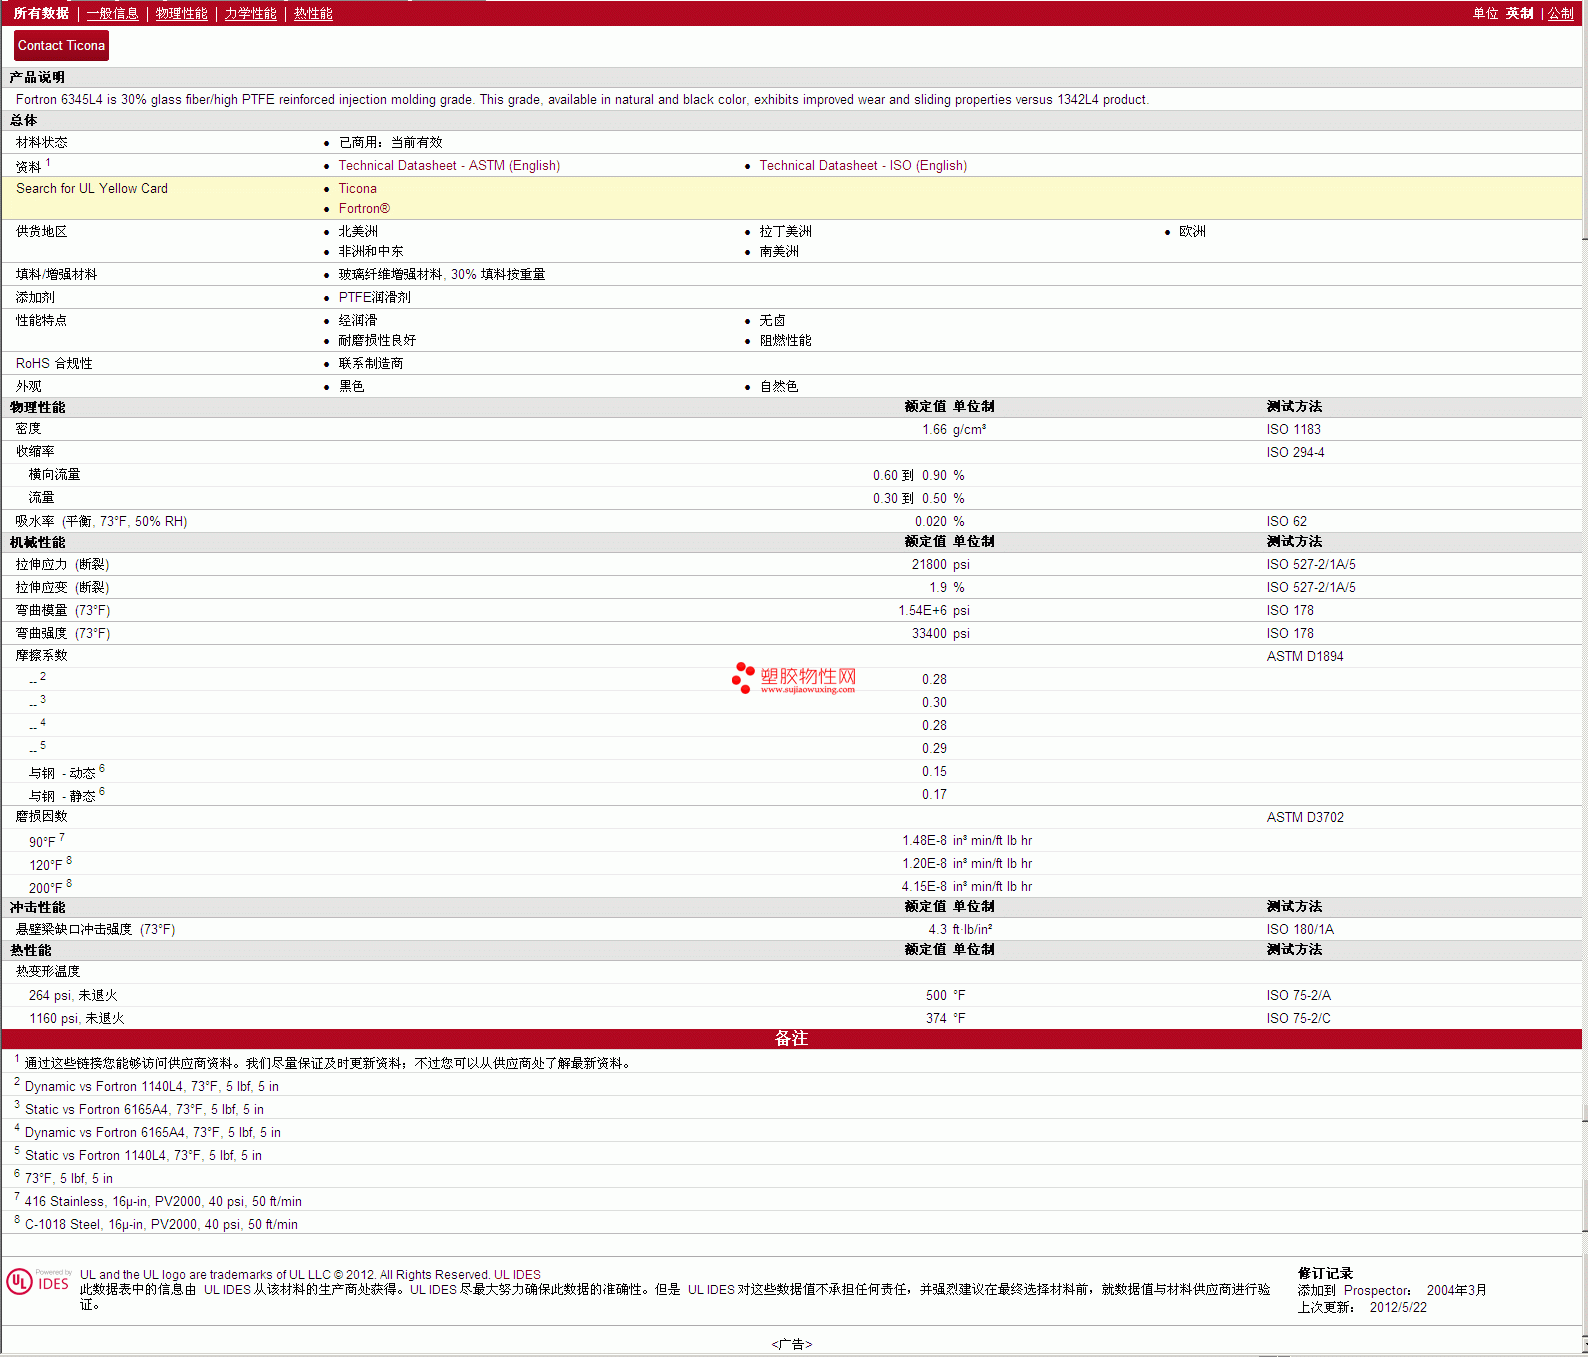Click the Contact Ticona button
This screenshot has width=1588, height=1357.
(x=61, y=46)
